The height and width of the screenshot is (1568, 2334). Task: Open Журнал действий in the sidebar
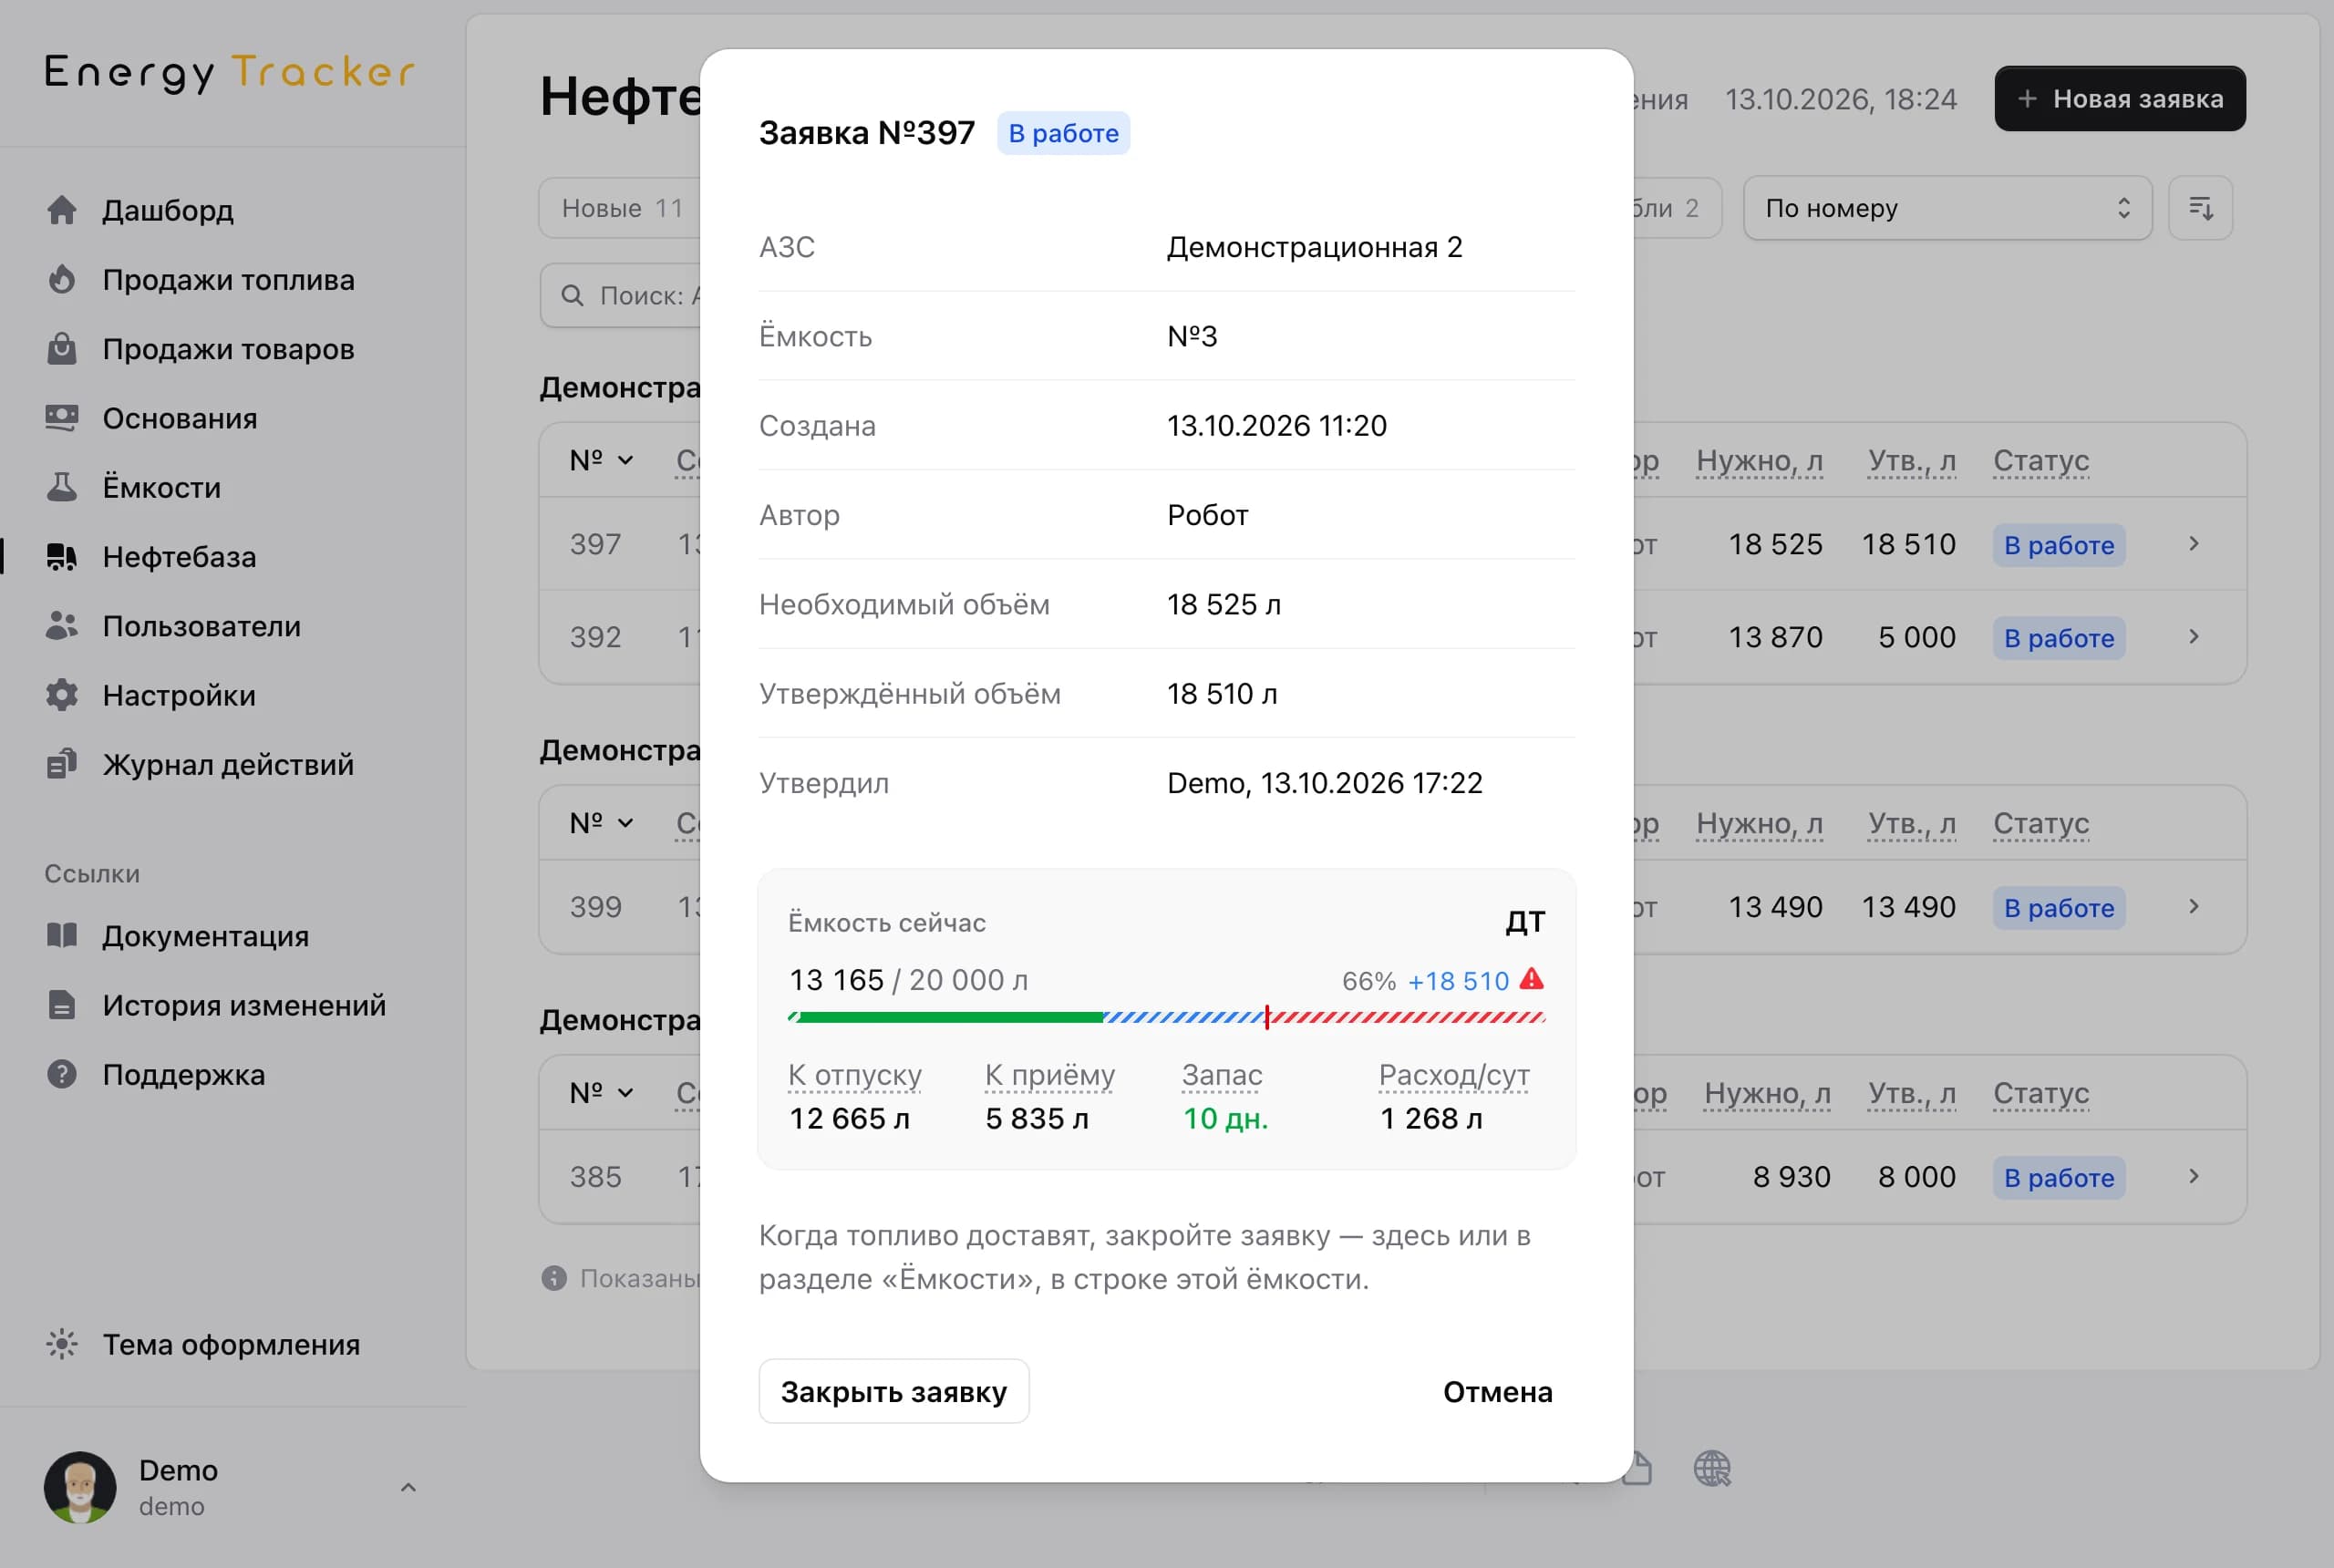tap(228, 764)
